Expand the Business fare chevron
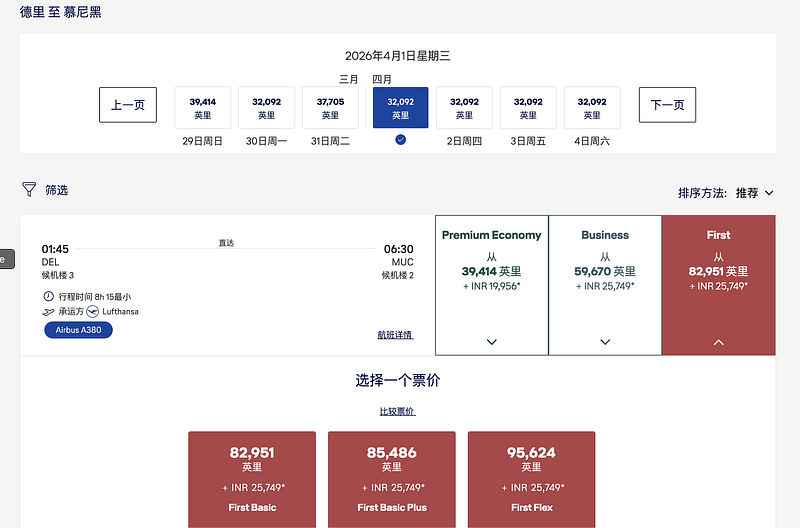800x528 pixels. (605, 342)
